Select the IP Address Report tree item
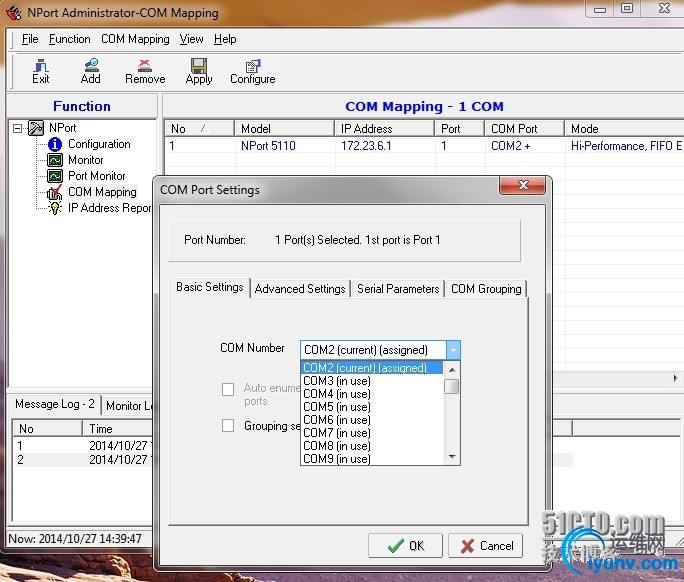 pos(108,208)
